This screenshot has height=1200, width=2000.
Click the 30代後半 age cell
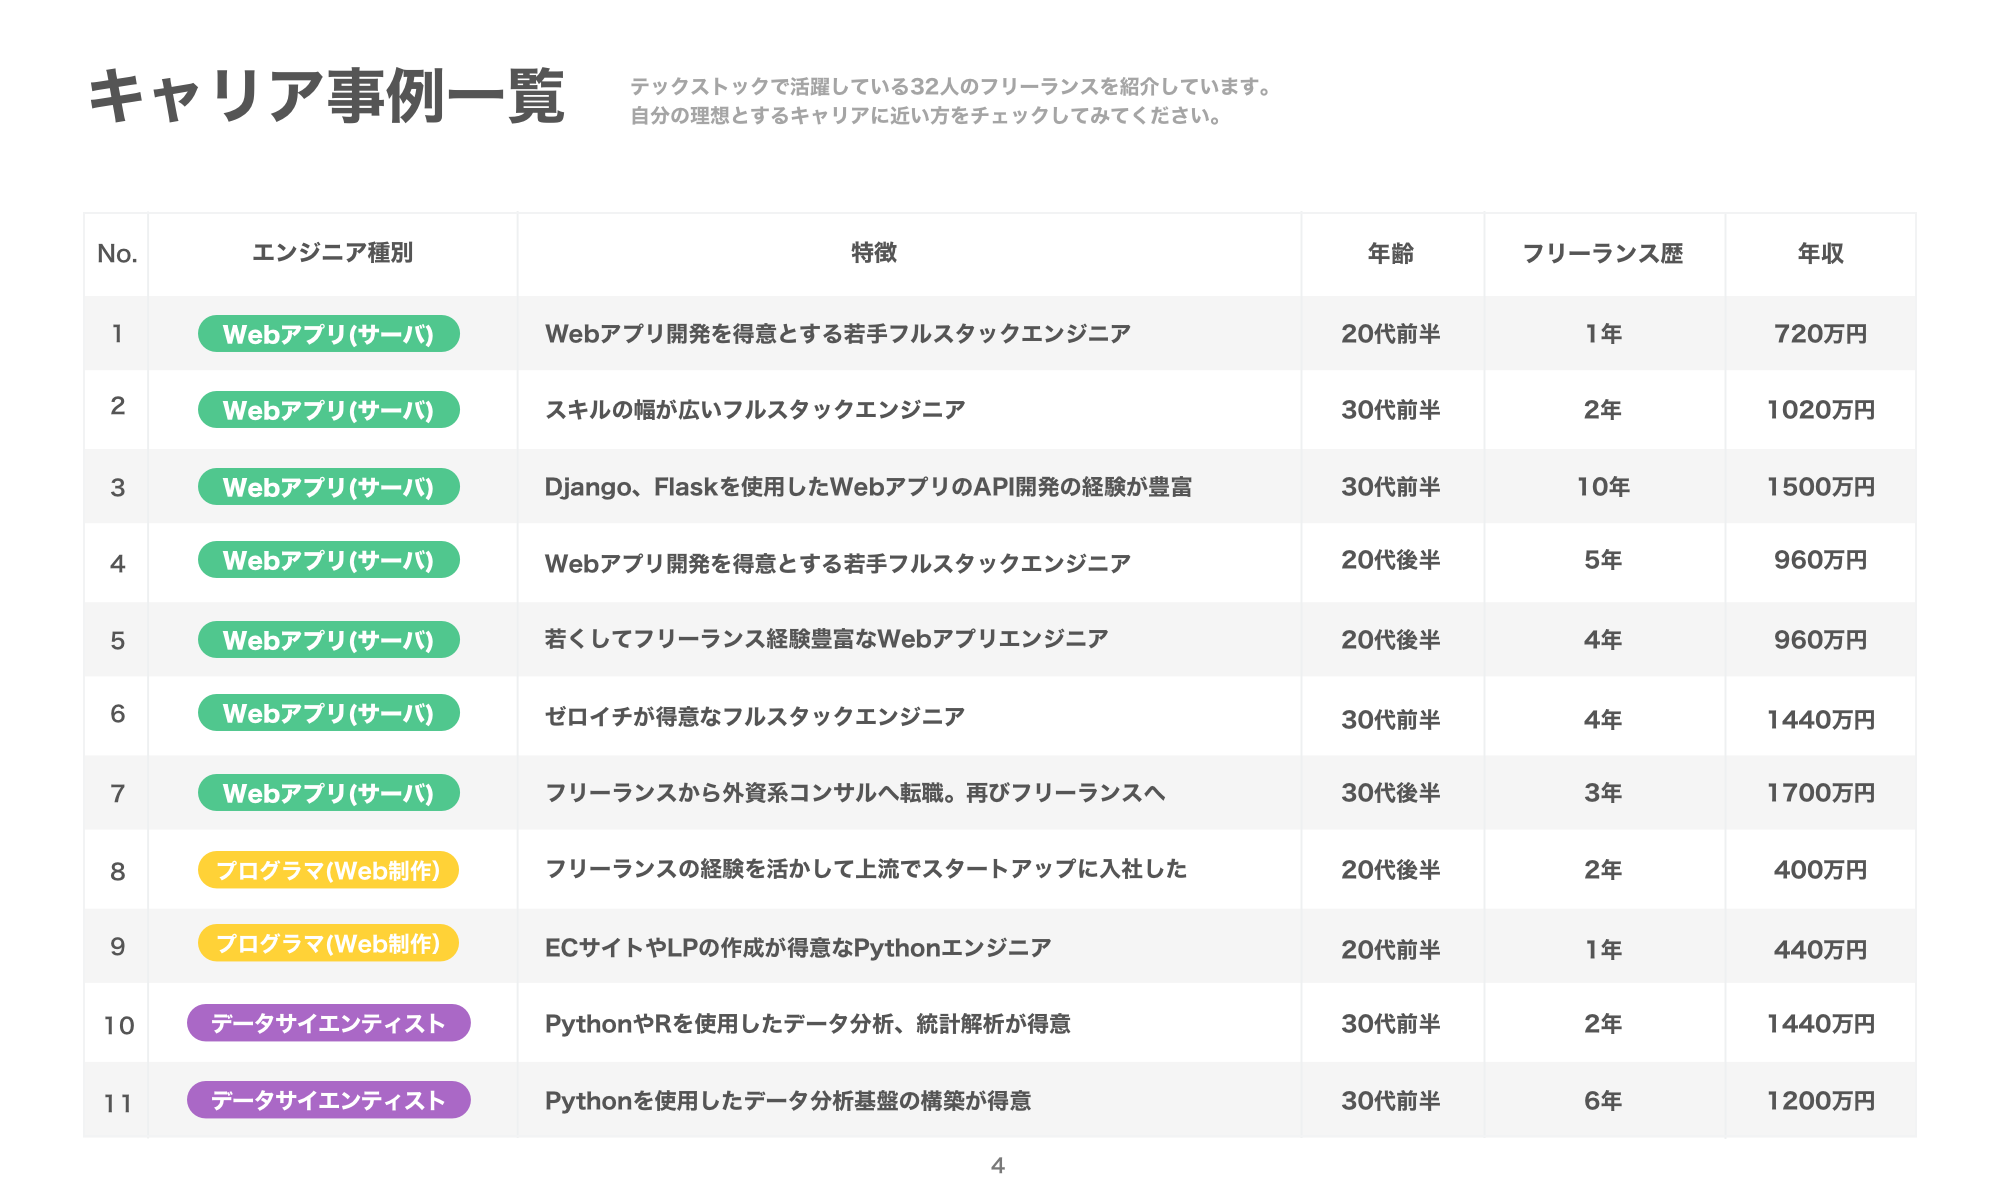tap(1391, 793)
